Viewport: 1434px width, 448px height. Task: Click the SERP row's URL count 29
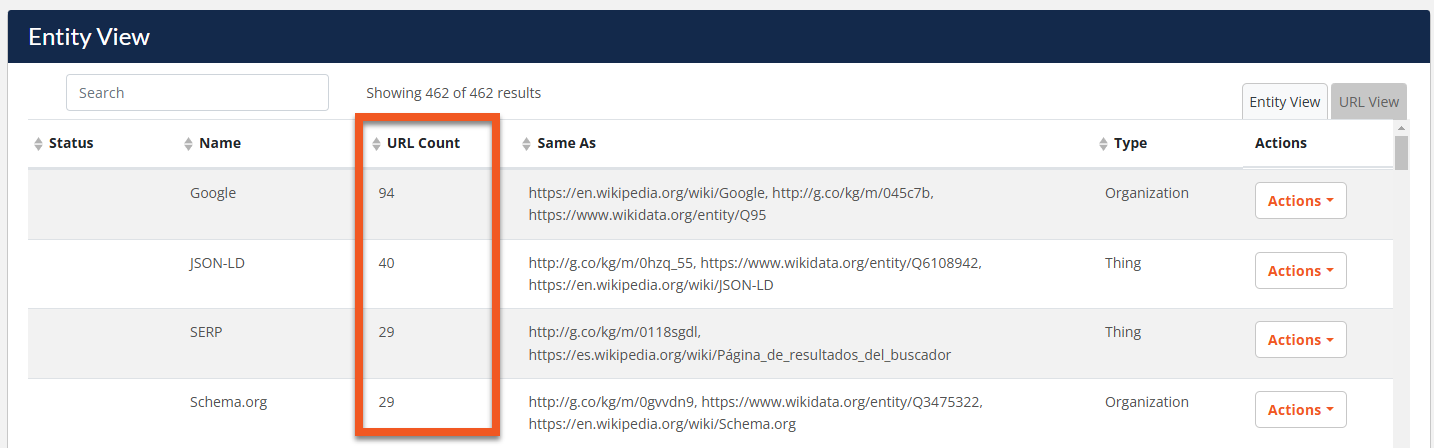click(386, 332)
